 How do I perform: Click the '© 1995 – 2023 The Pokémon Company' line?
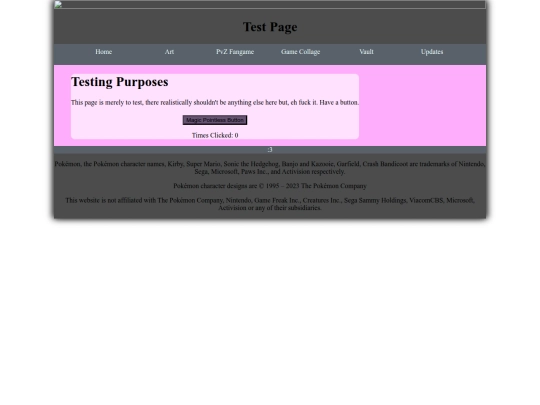[x=270, y=186]
